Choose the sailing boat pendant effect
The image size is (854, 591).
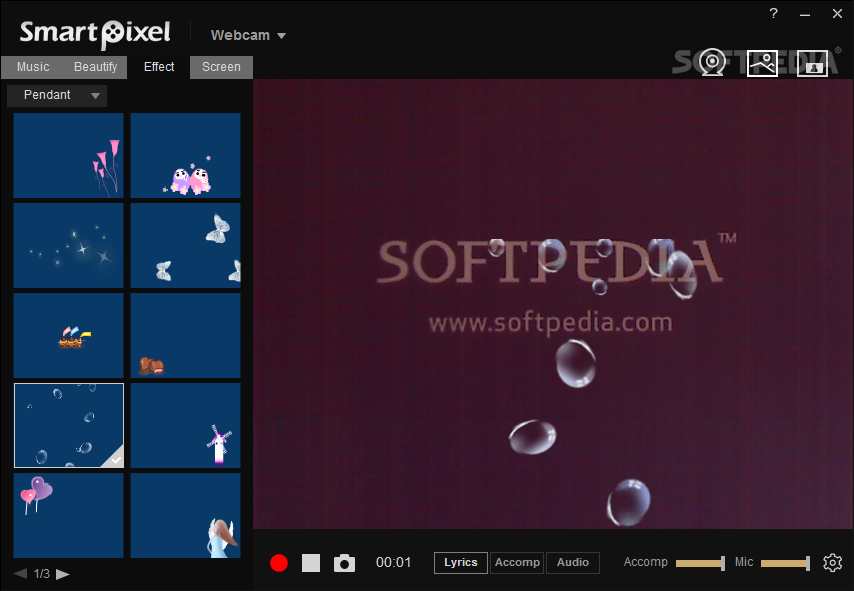point(69,335)
